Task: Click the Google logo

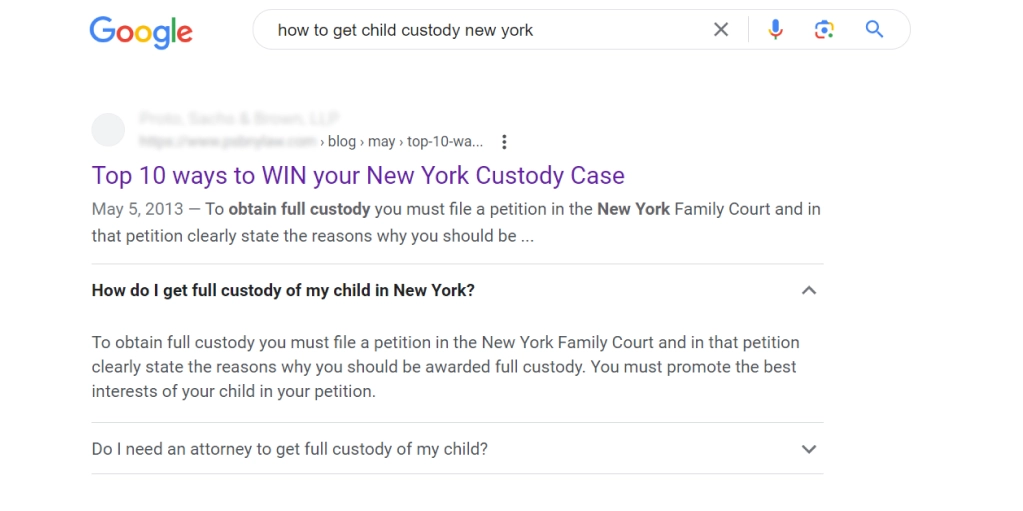Action: 141,32
